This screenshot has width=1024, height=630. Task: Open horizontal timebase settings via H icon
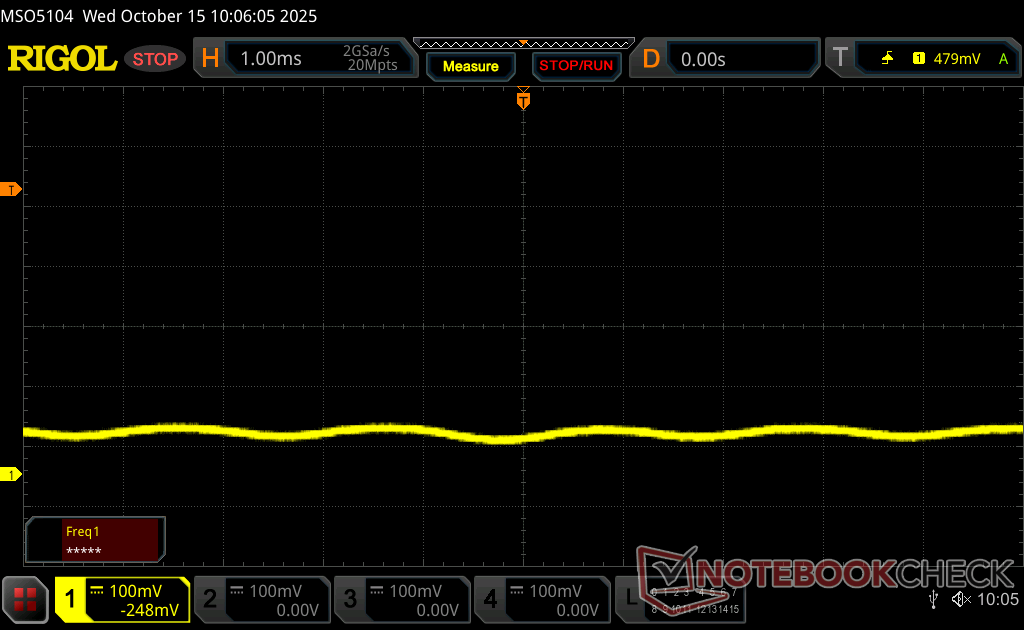coord(210,59)
